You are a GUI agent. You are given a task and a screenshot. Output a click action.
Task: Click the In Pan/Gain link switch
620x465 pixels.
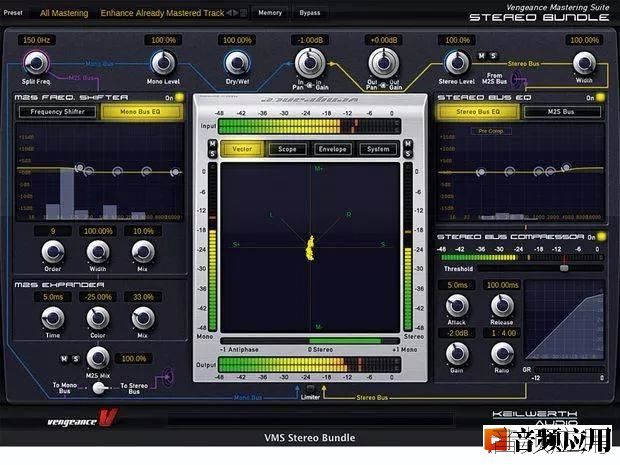310,84
